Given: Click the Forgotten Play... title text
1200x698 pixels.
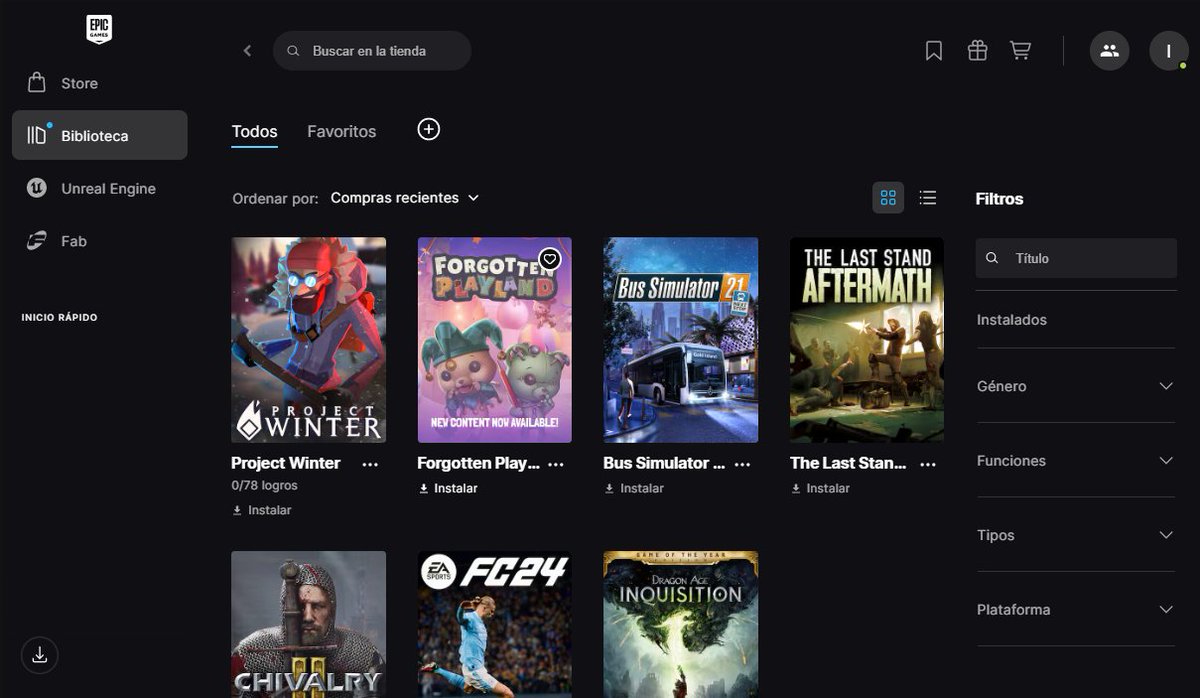Looking at the screenshot, I should 478,463.
